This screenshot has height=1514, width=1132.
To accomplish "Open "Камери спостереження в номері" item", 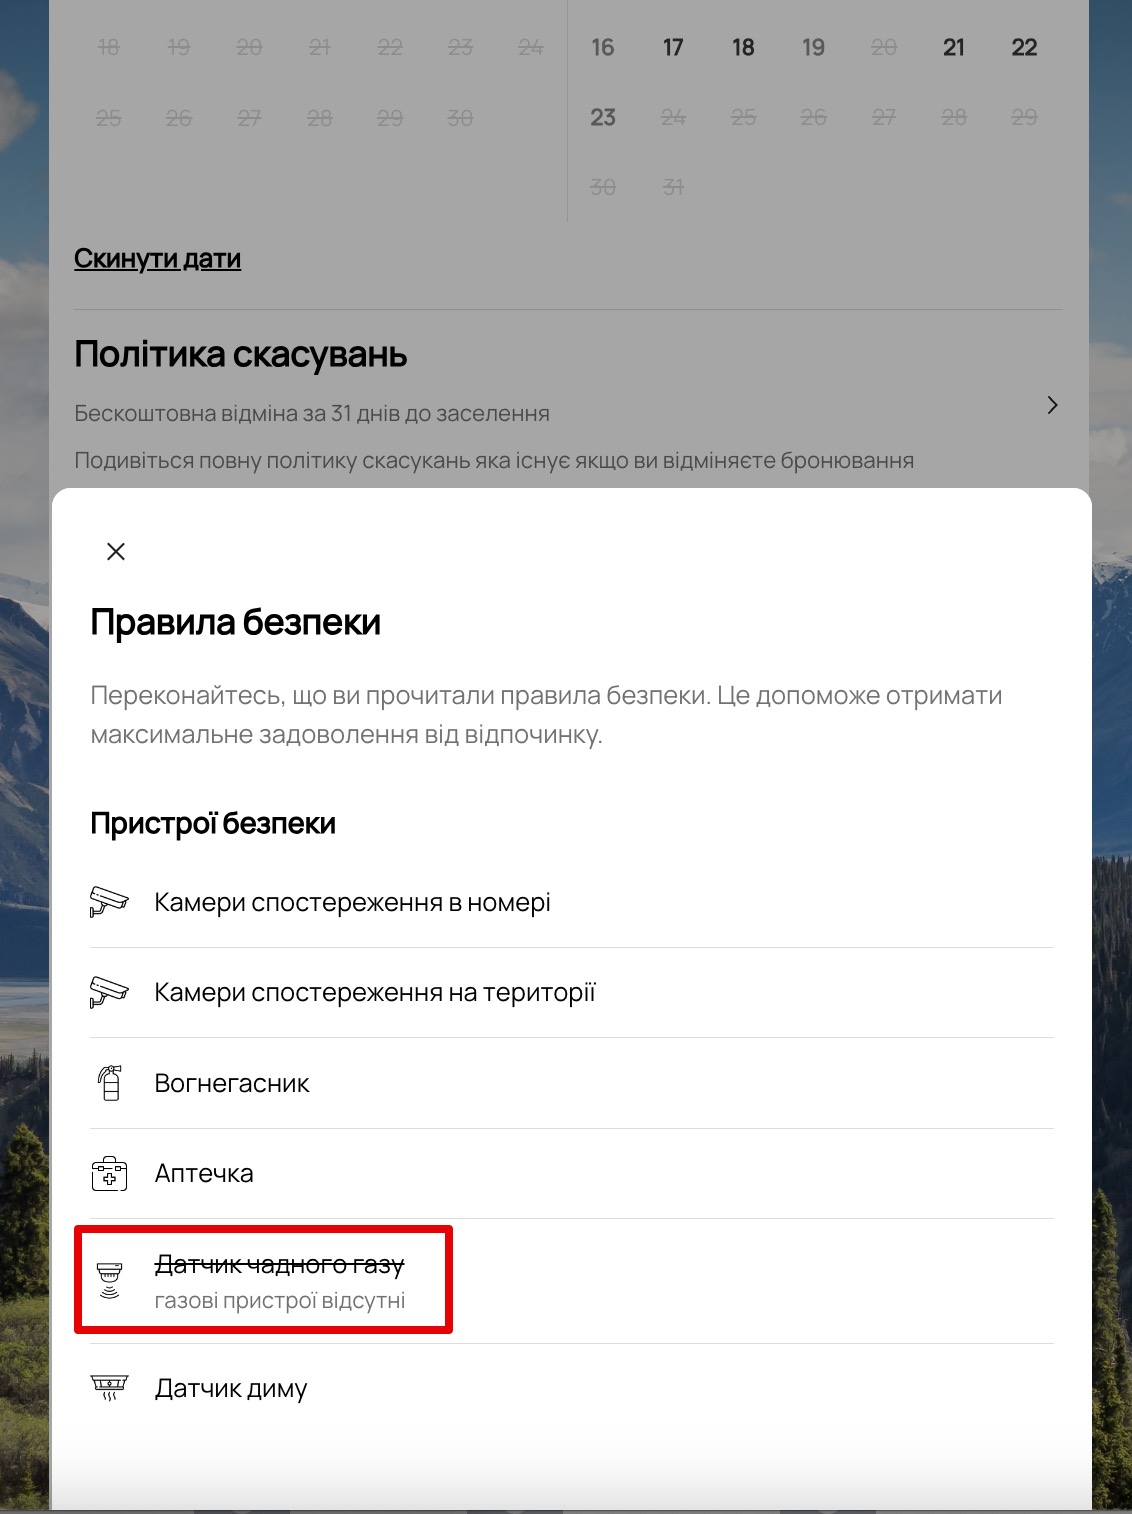I will point(352,902).
